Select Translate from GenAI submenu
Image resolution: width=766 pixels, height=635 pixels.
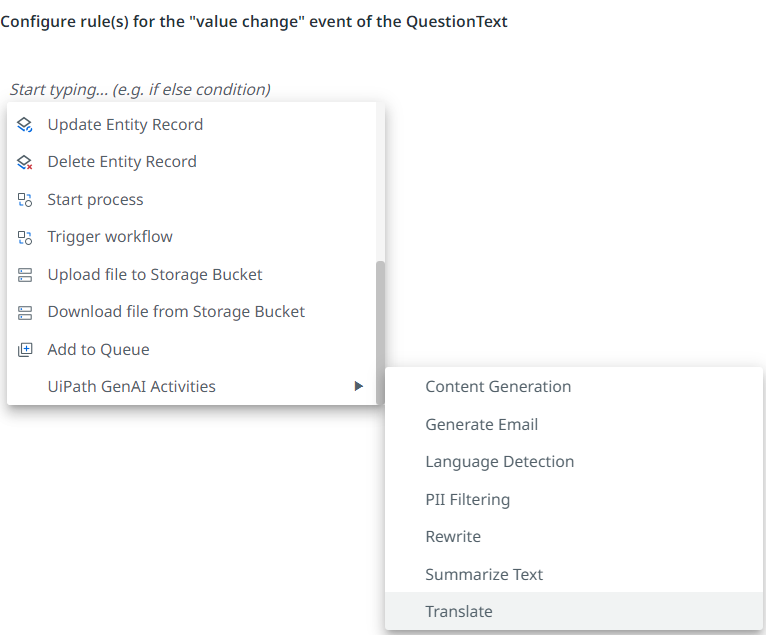click(x=459, y=612)
